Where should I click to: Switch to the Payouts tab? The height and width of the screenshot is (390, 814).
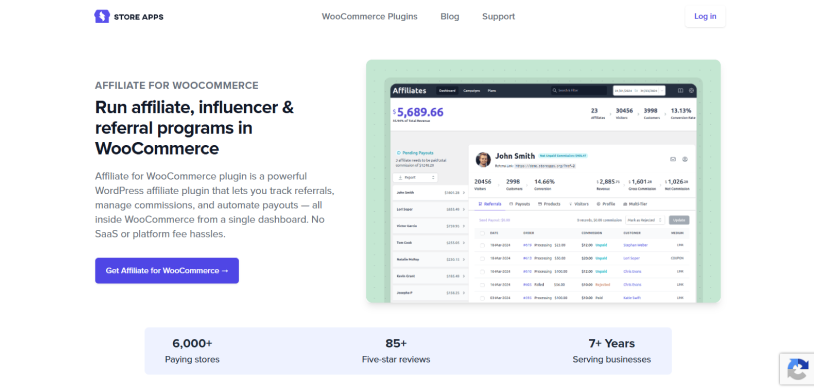(x=520, y=204)
